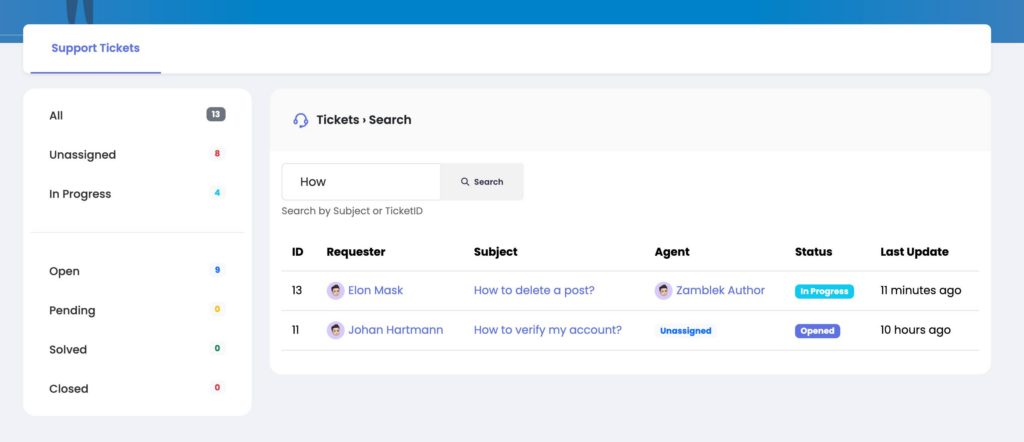Open 'How to delete a post?' ticket
The height and width of the screenshot is (442, 1024).
(x=534, y=291)
